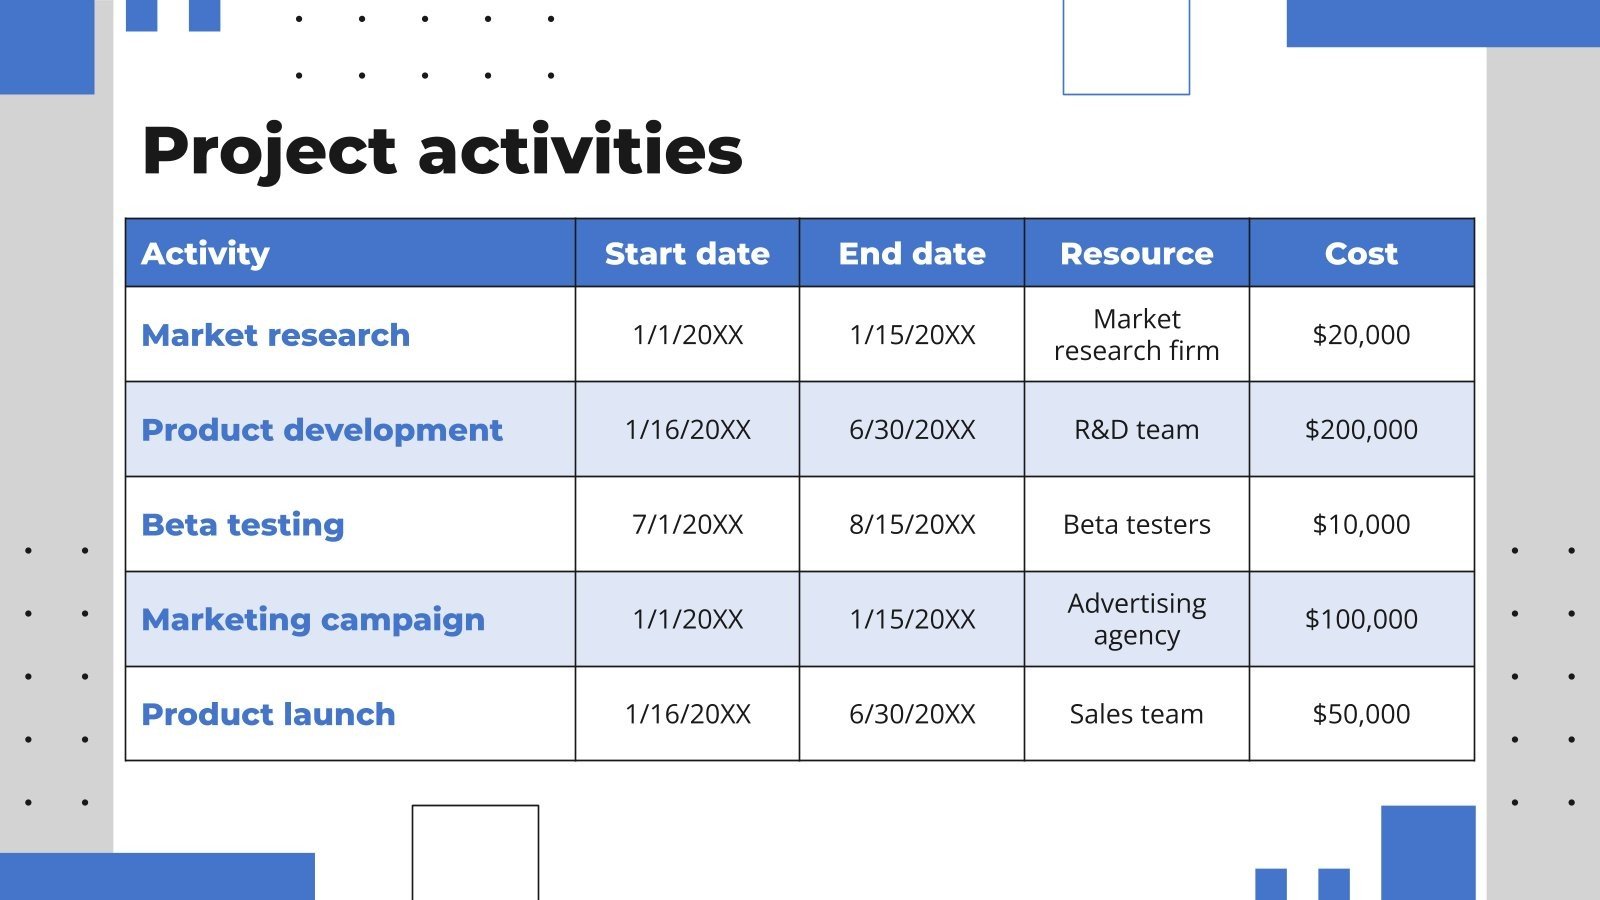Image resolution: width=1600 pixels, height=900 pixels.
Task: Select the "Market research" activity label
Action: (276, 335)
